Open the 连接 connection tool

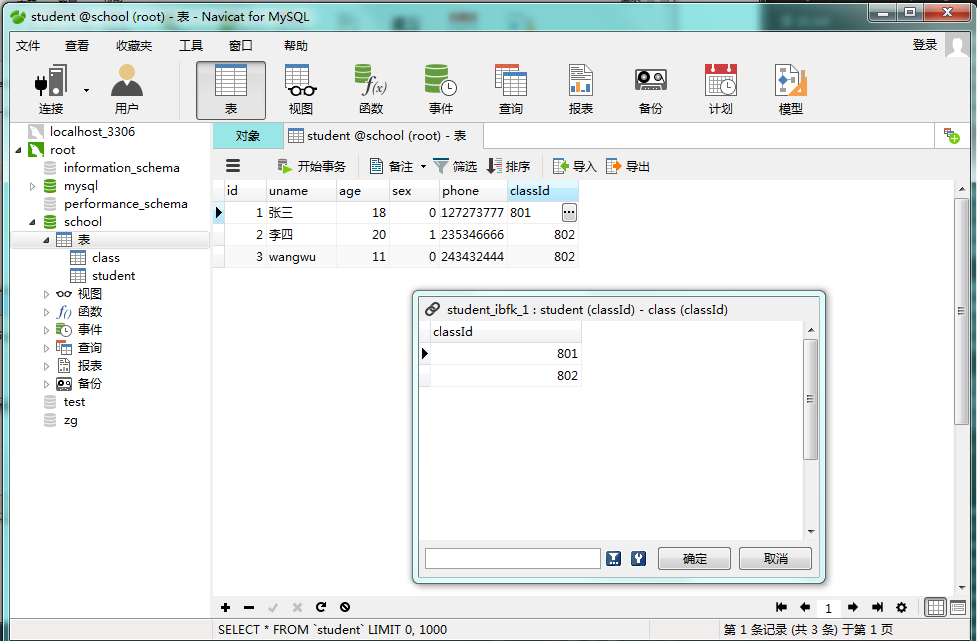click(50, 90)
